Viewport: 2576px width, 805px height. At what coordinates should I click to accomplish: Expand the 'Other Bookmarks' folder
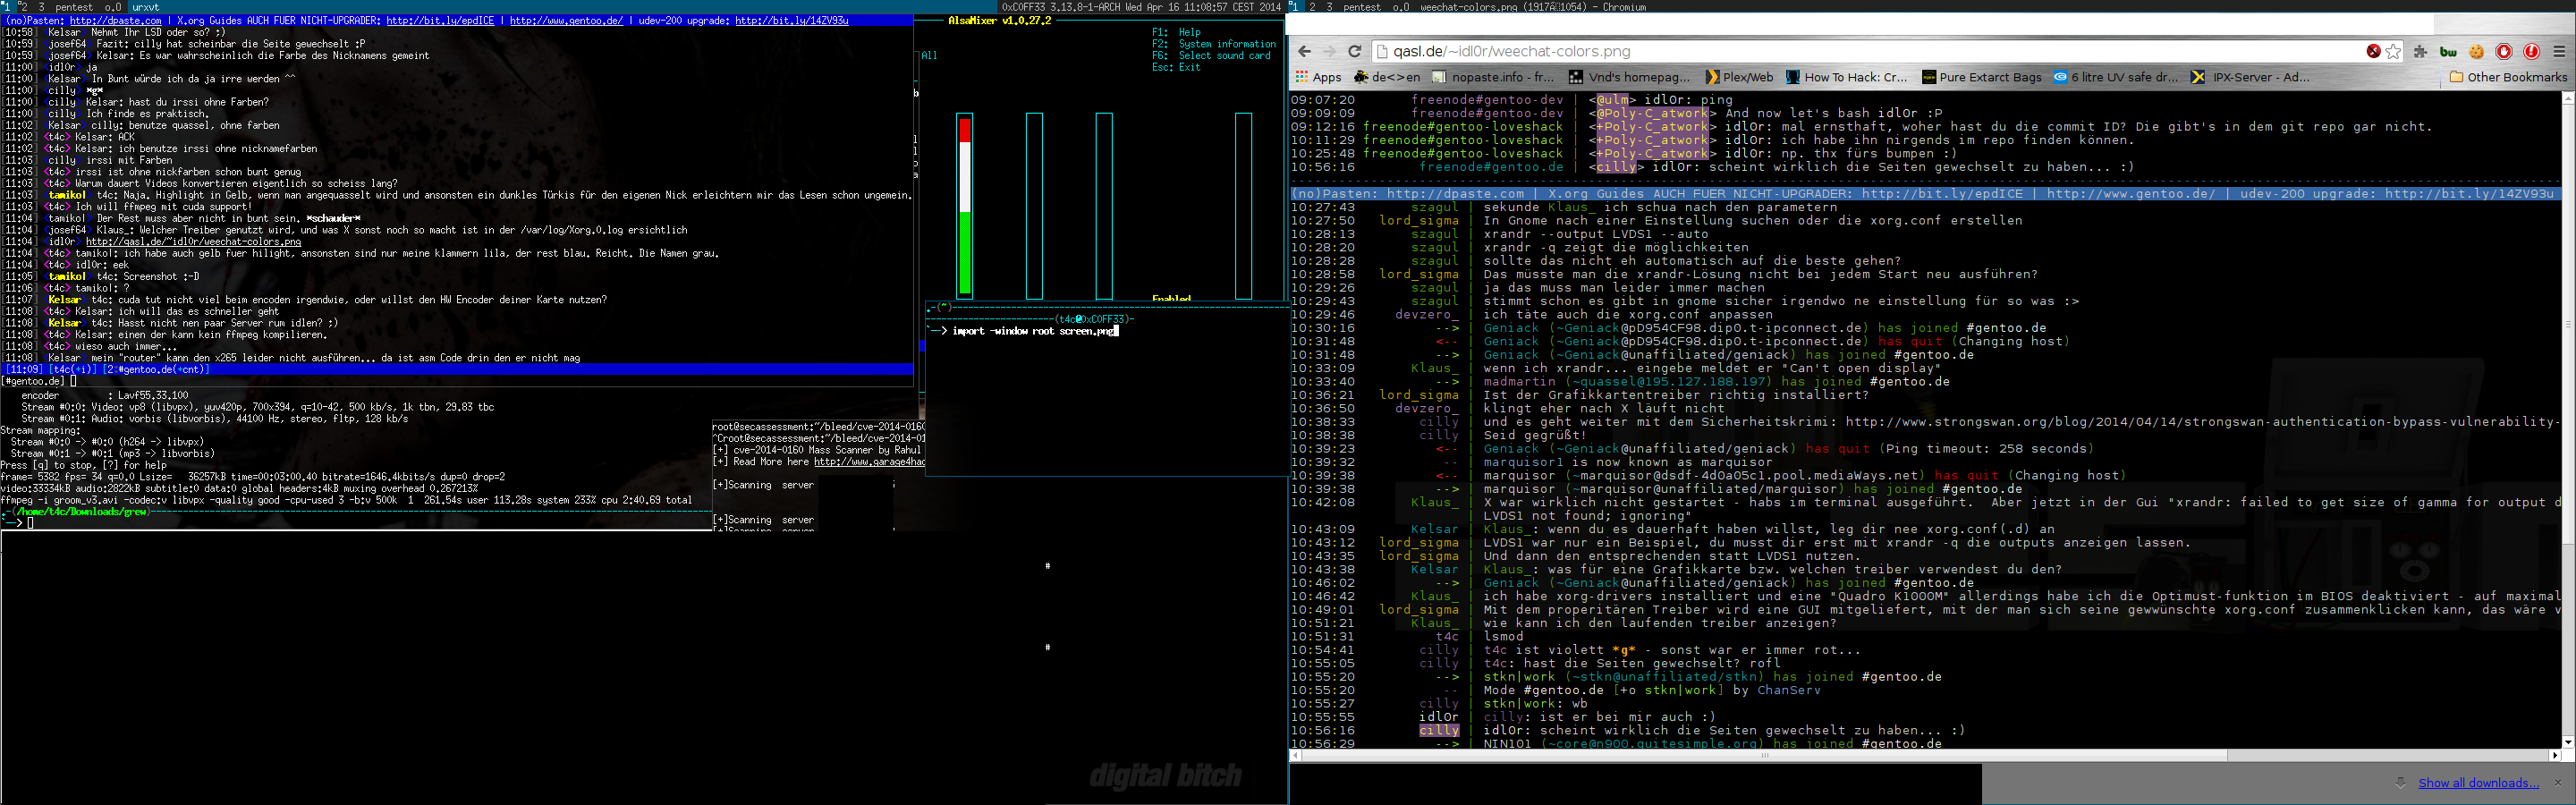[x=2508, y=77]
